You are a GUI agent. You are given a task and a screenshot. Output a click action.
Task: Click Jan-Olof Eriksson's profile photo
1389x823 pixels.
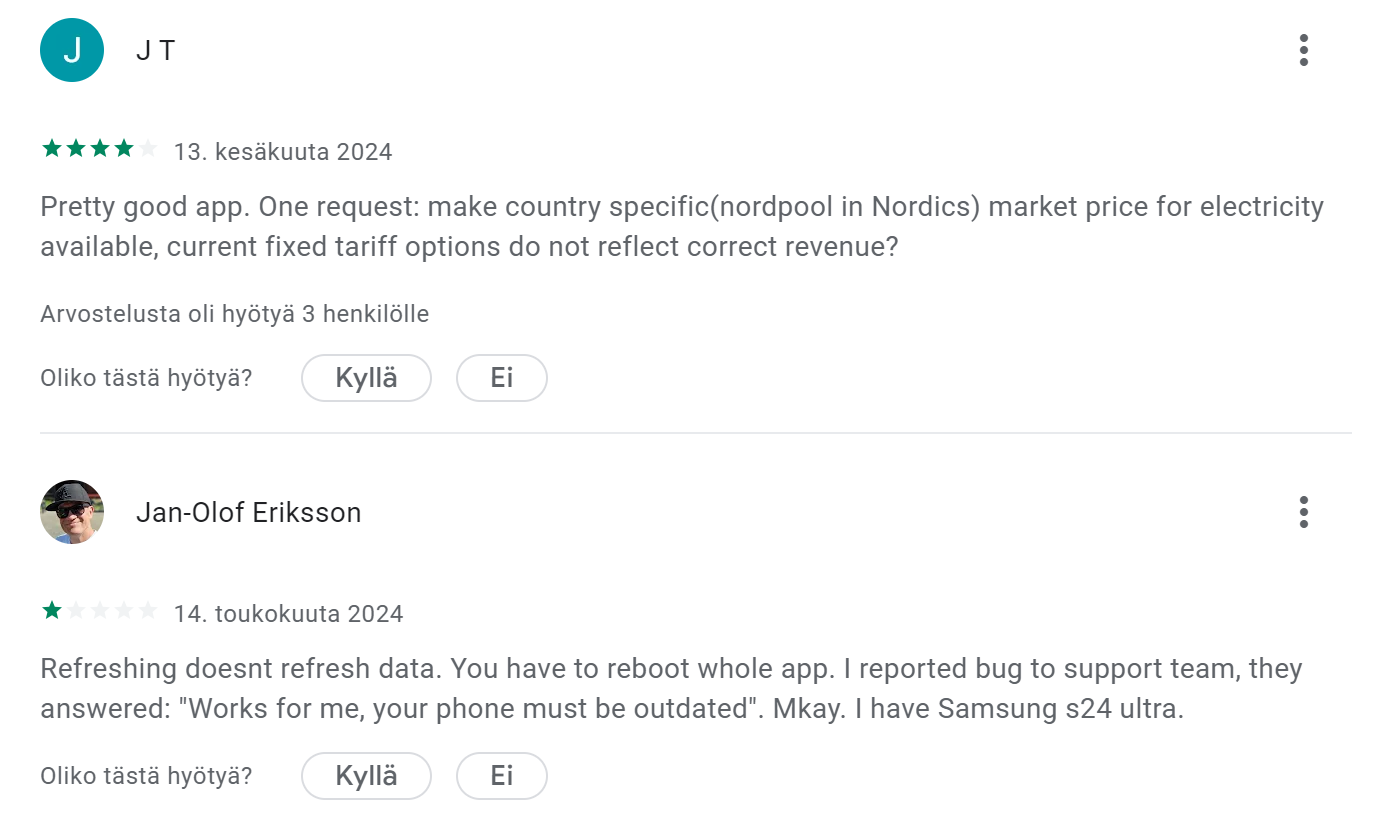coord(72,512)
